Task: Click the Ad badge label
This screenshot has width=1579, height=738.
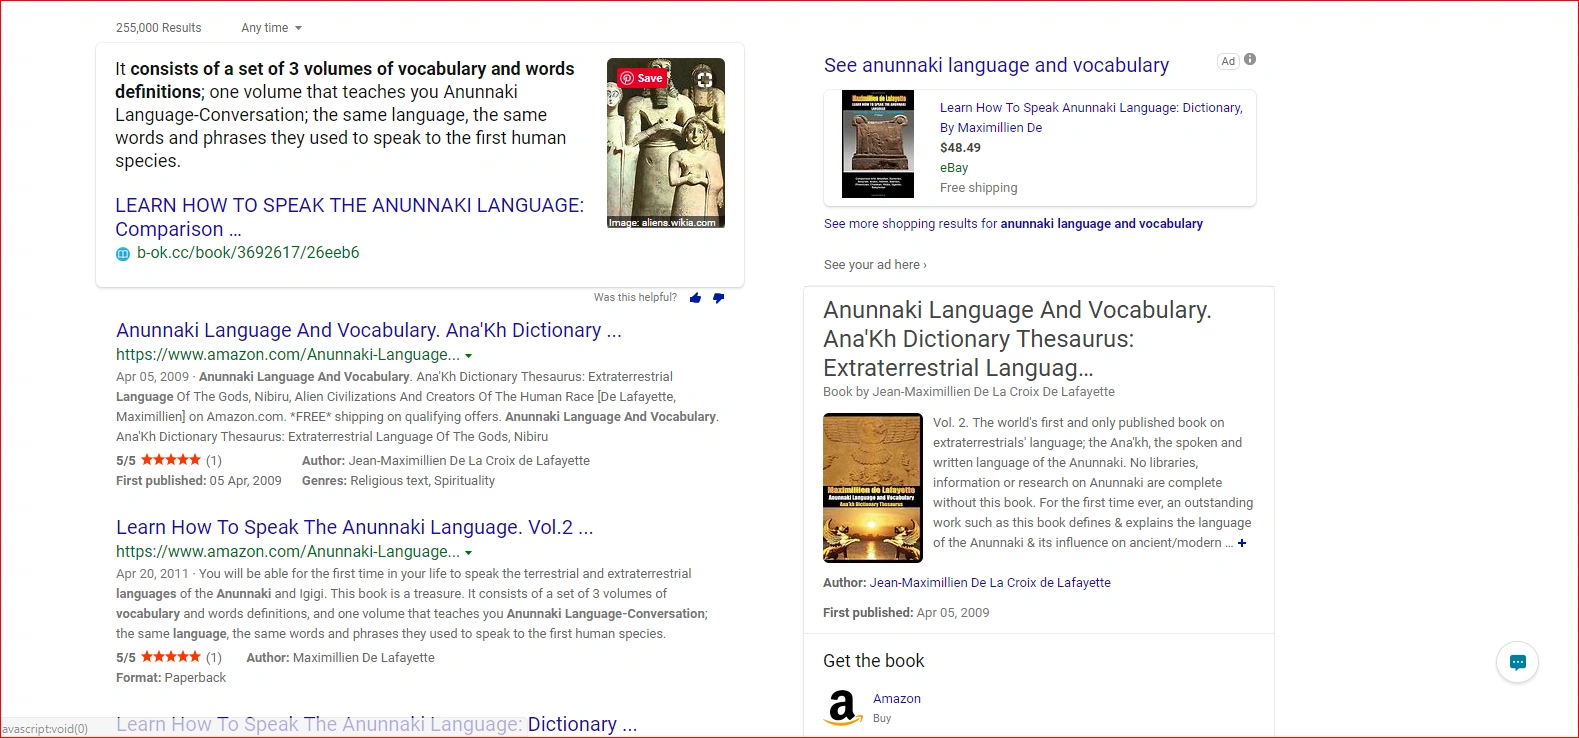Action: 1228,61
